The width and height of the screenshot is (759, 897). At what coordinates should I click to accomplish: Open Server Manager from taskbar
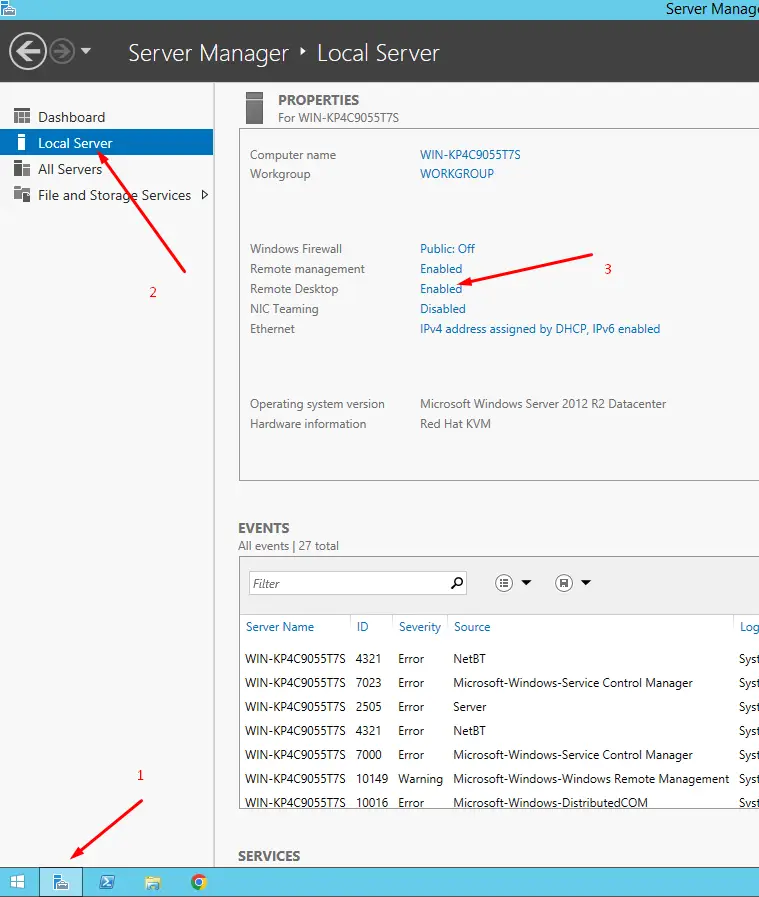click(x=61, y=882)
